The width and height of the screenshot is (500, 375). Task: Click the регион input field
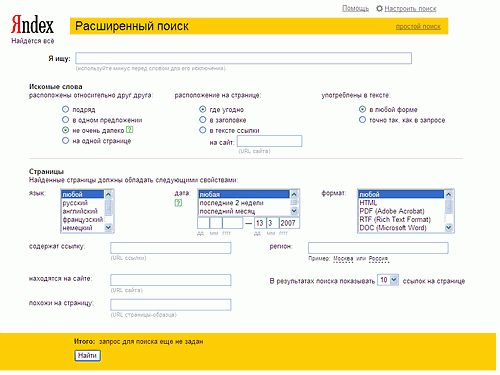(378, 248)
